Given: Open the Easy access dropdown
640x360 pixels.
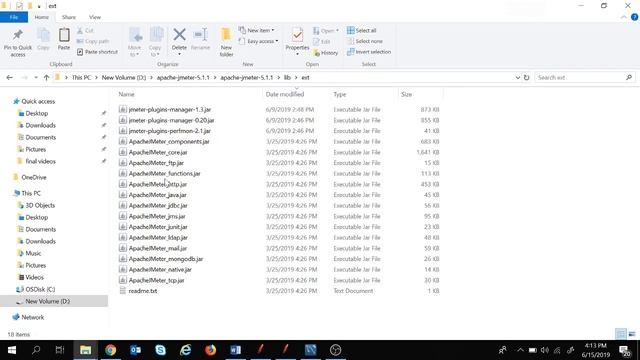Looking at the screenshot, I should coord(258,41).
